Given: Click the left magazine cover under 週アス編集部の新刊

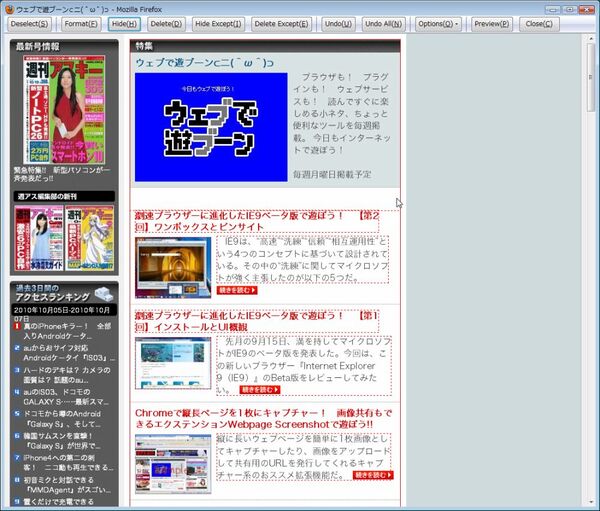Looking at the screenshot, I should click(x=39, y=238).
